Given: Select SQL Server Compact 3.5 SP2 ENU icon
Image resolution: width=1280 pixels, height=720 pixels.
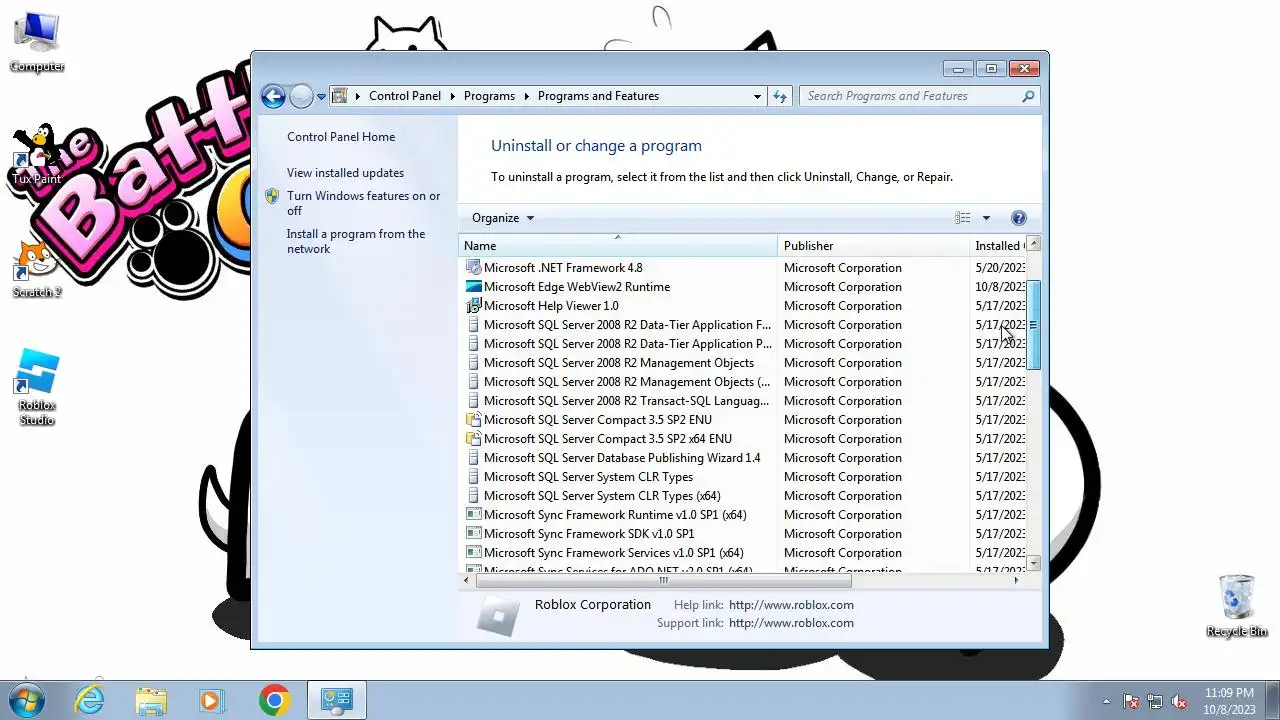Looking at the screenshot, I should (474, 420).
